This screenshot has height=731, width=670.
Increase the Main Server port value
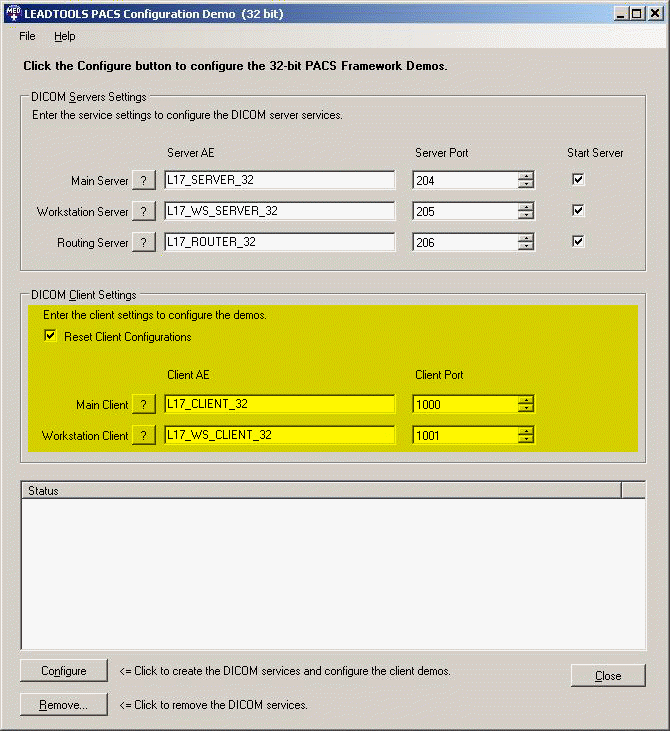(x=526, y=177)
